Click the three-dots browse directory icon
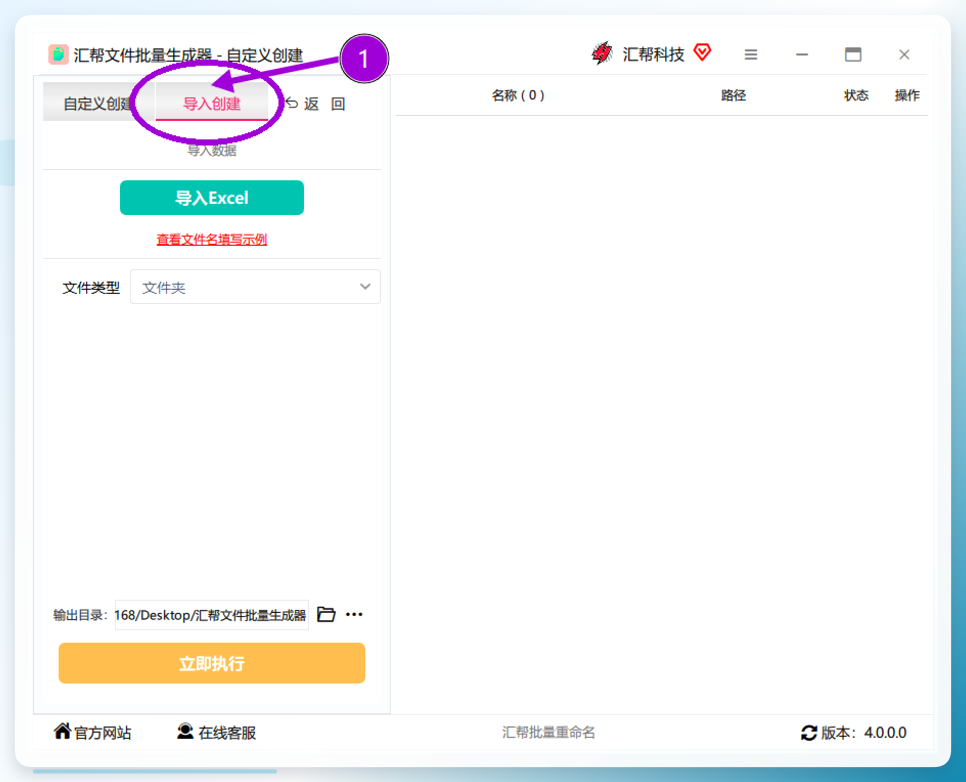Screen dimensions: 966x782 (x=354, y=614)
